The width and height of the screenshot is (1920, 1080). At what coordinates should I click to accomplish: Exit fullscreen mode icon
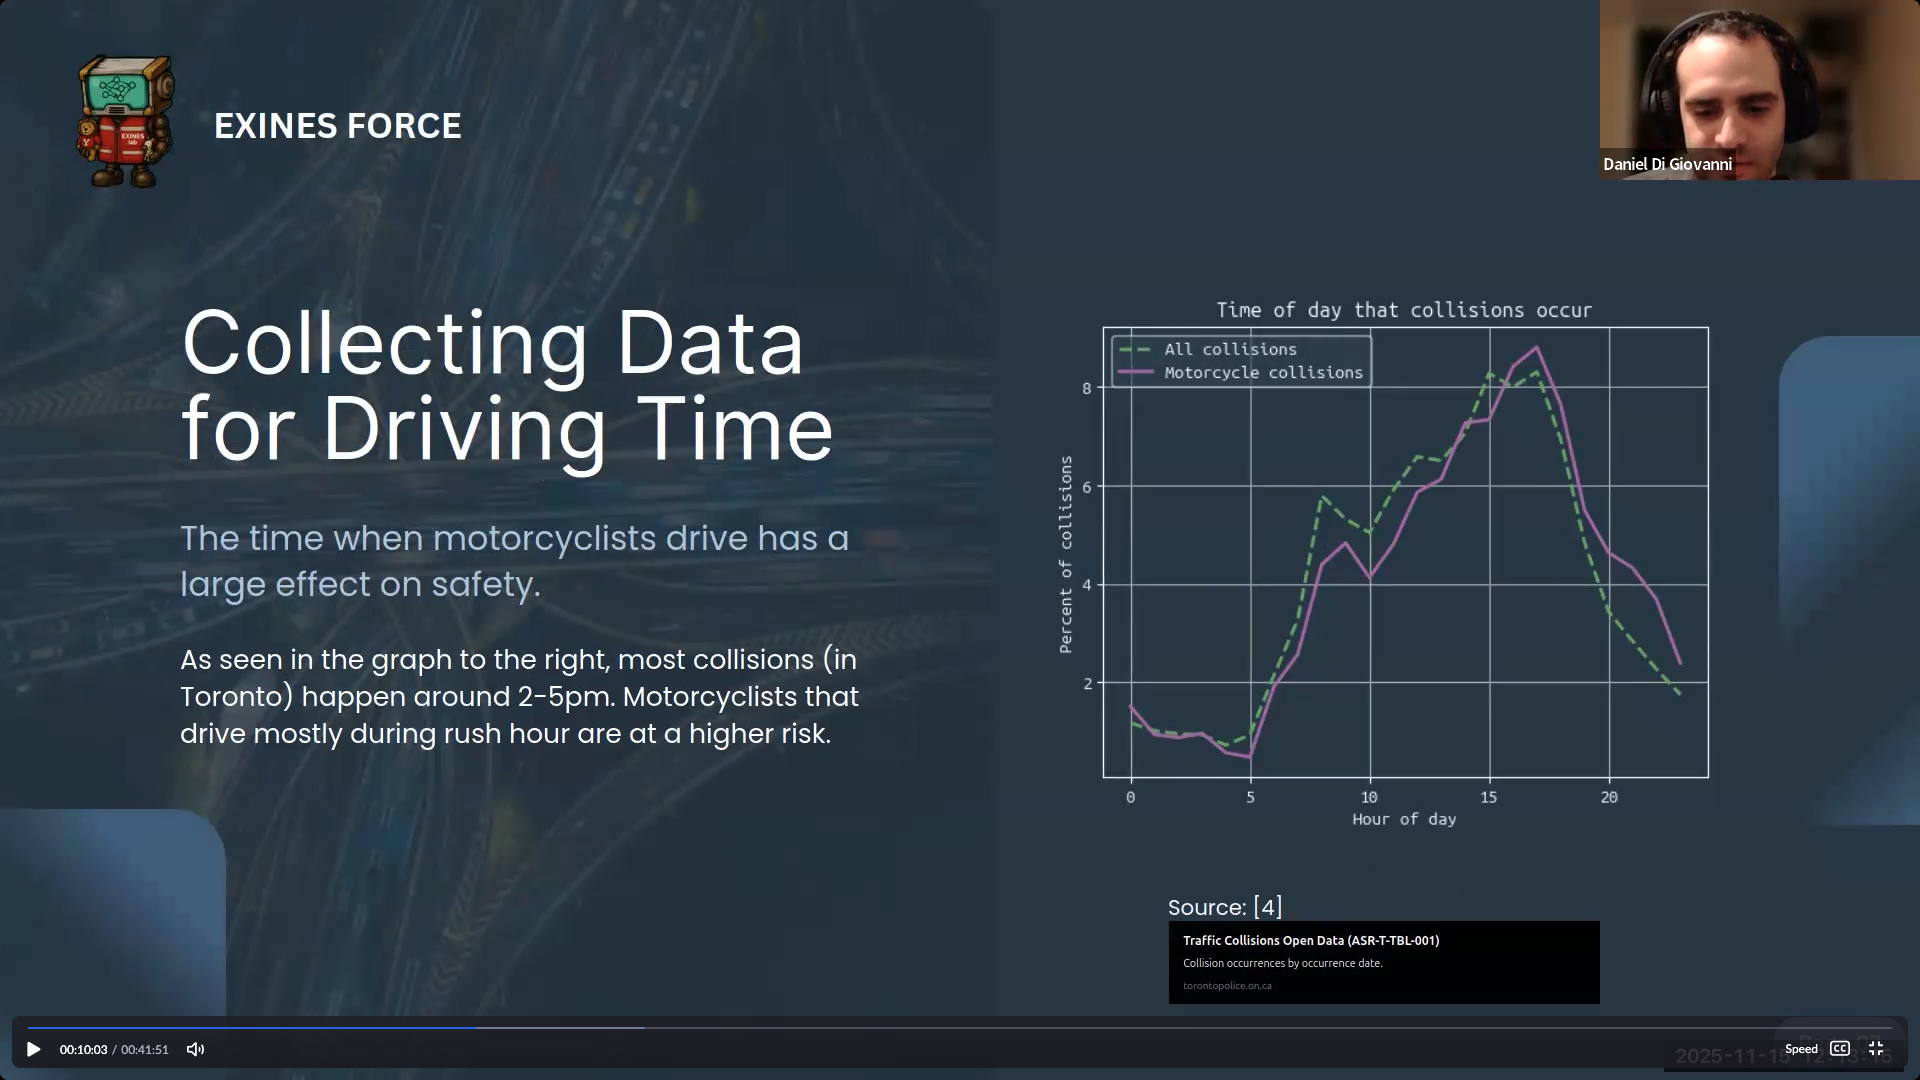(x=1876, y=1048)
